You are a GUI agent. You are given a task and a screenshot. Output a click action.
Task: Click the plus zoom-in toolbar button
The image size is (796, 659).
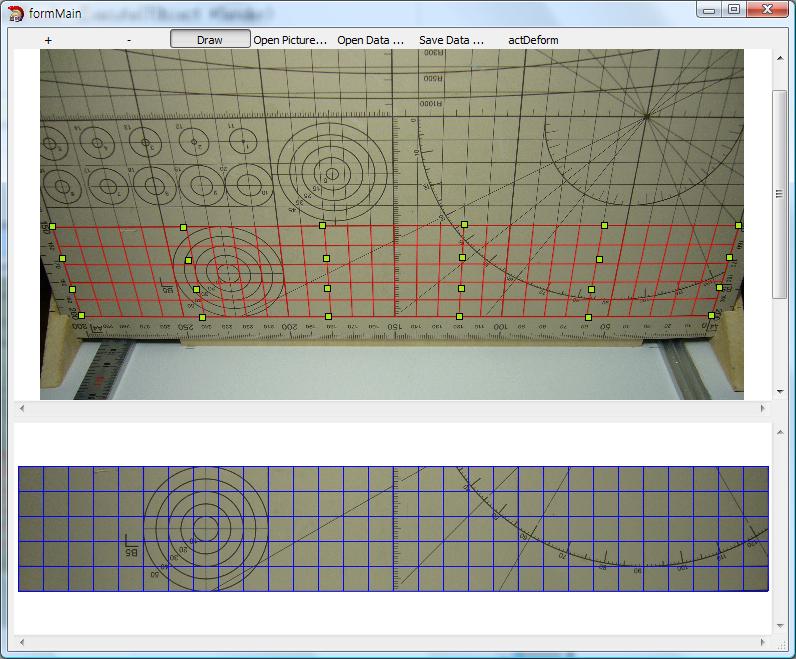point(48,40)
